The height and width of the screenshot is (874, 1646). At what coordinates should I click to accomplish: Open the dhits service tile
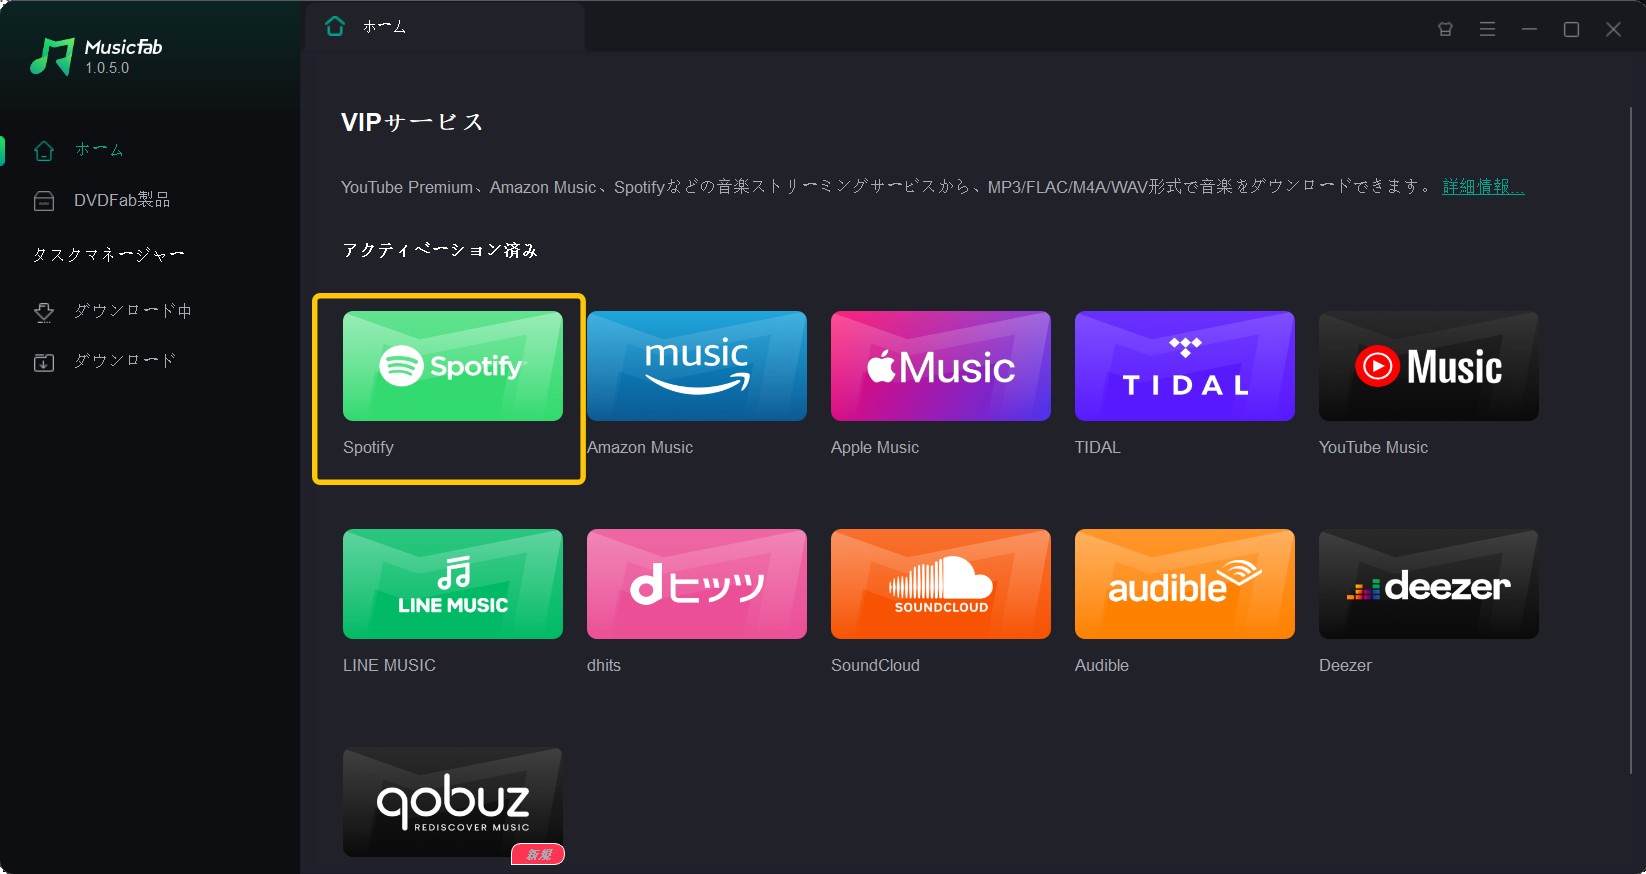pyautogui.click(x=696, y=584)
